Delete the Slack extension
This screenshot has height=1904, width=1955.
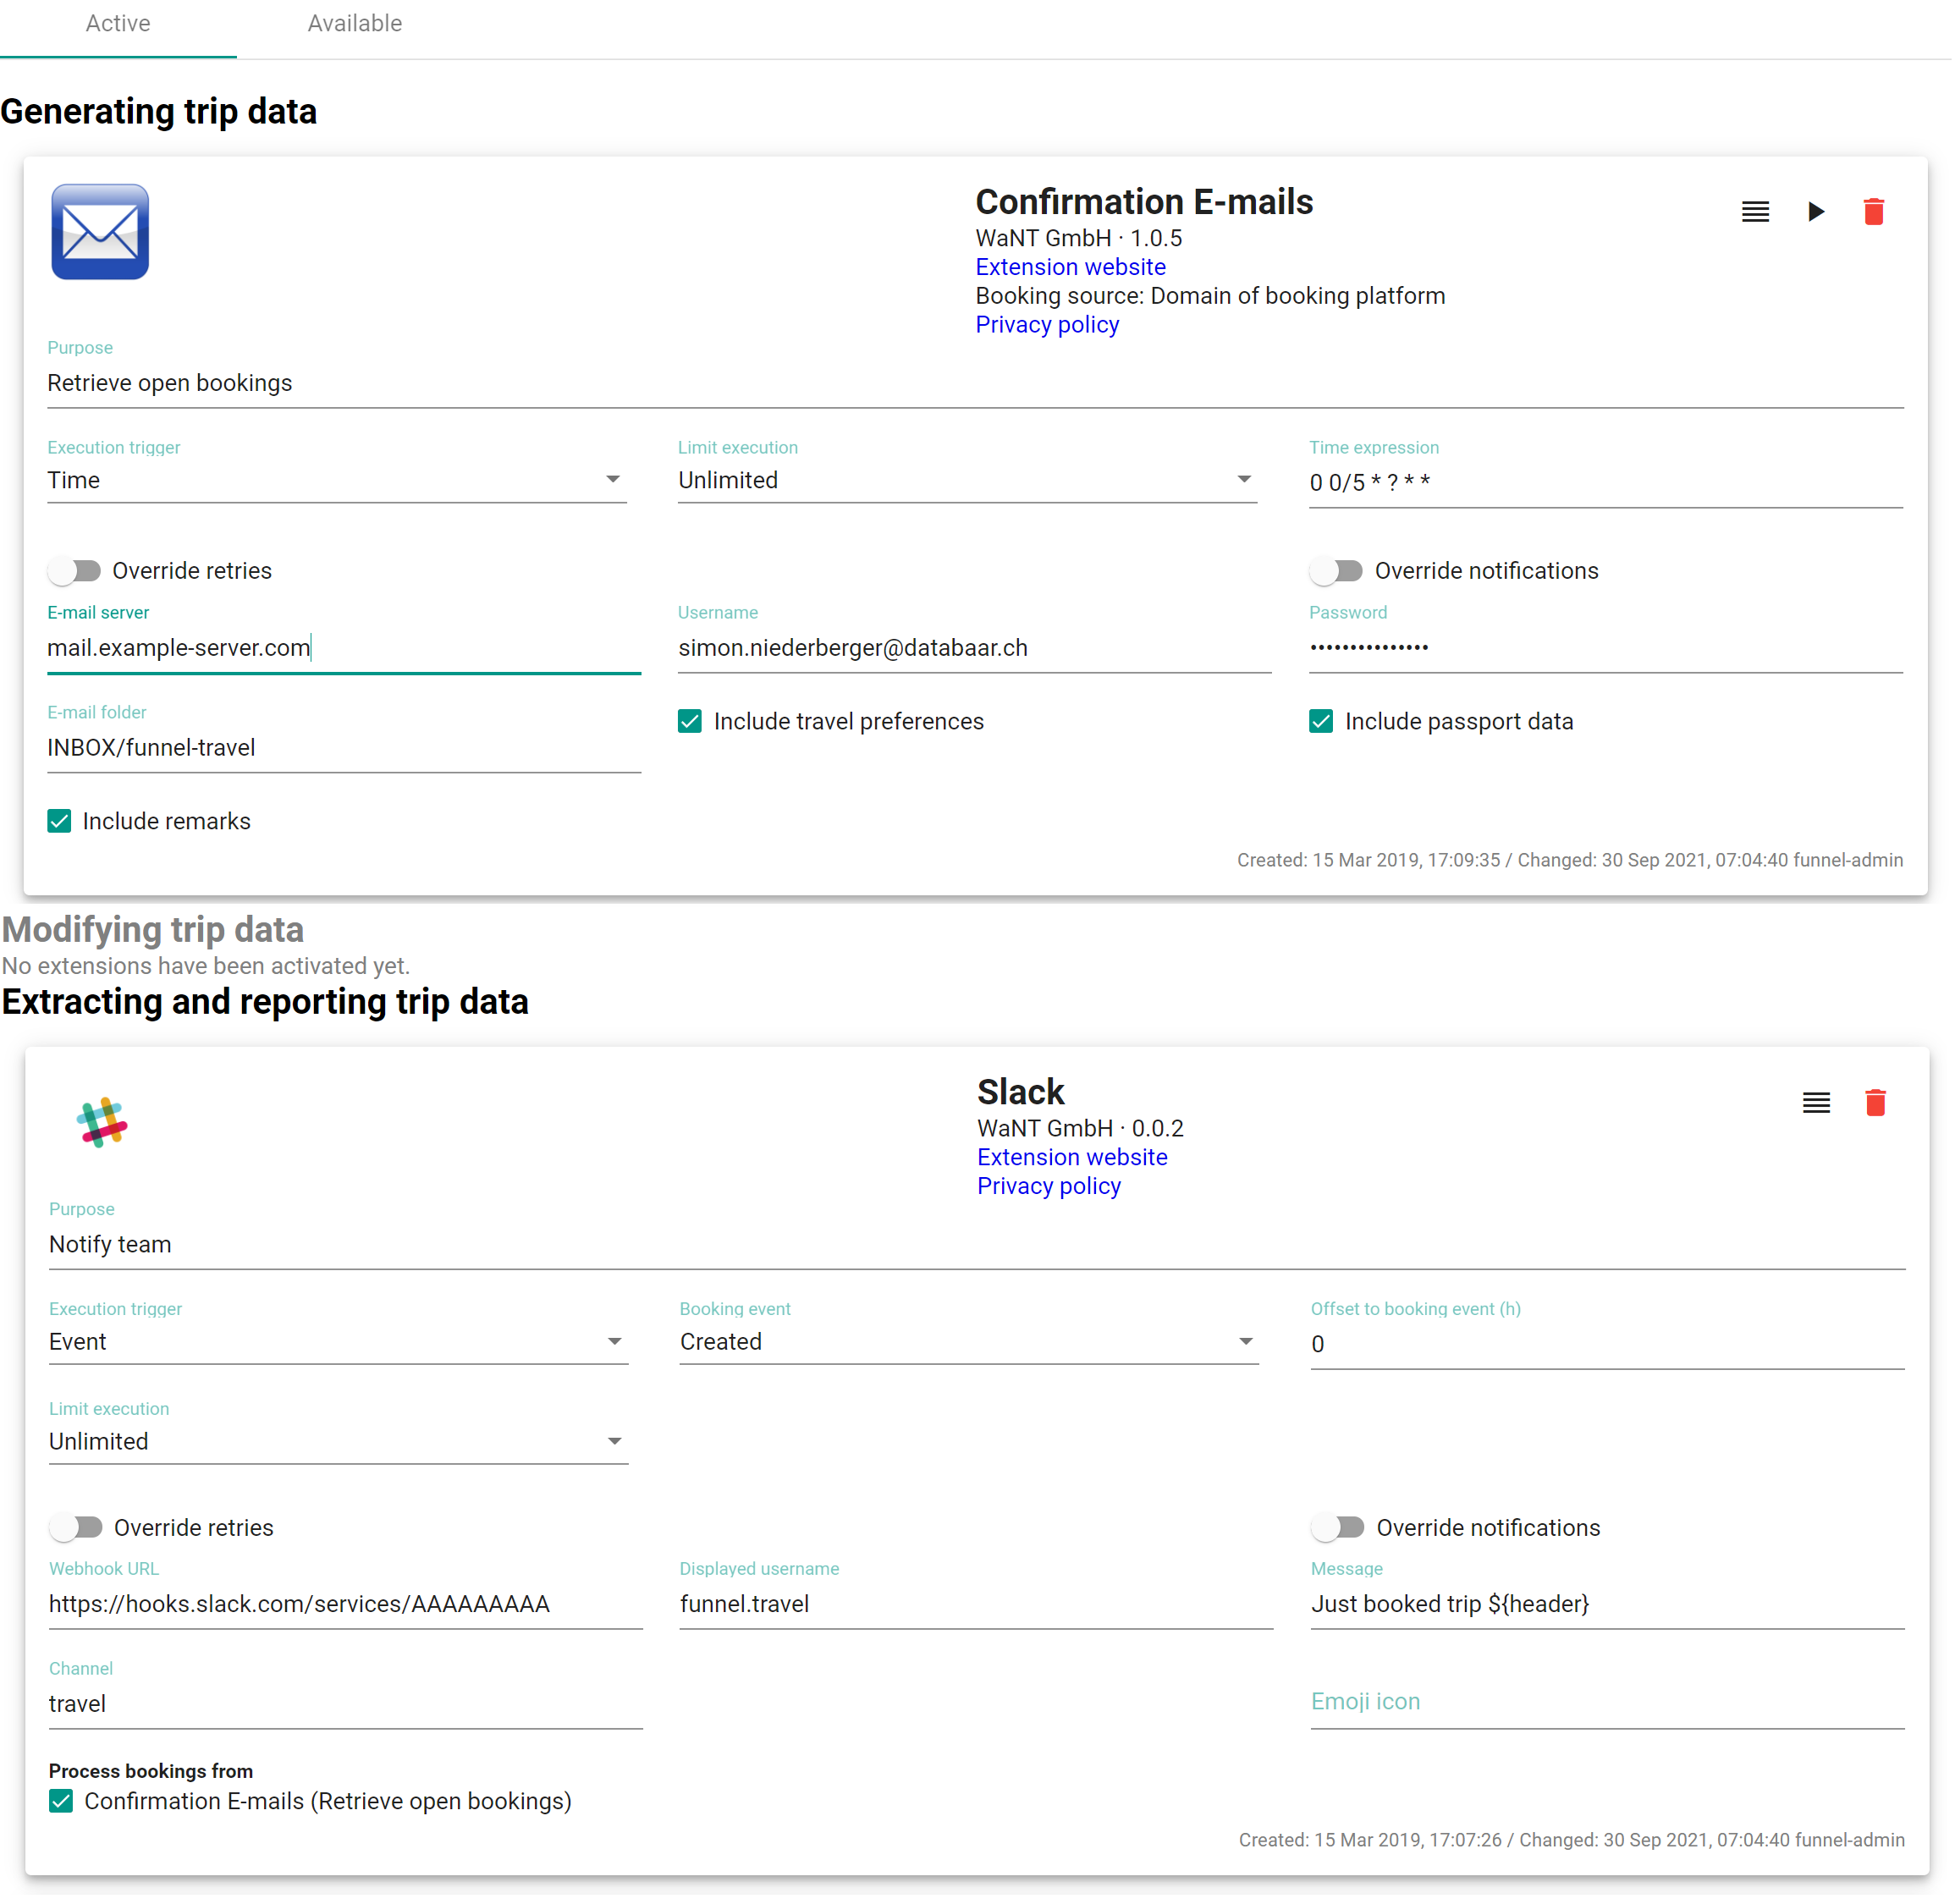point(1878,1104)
